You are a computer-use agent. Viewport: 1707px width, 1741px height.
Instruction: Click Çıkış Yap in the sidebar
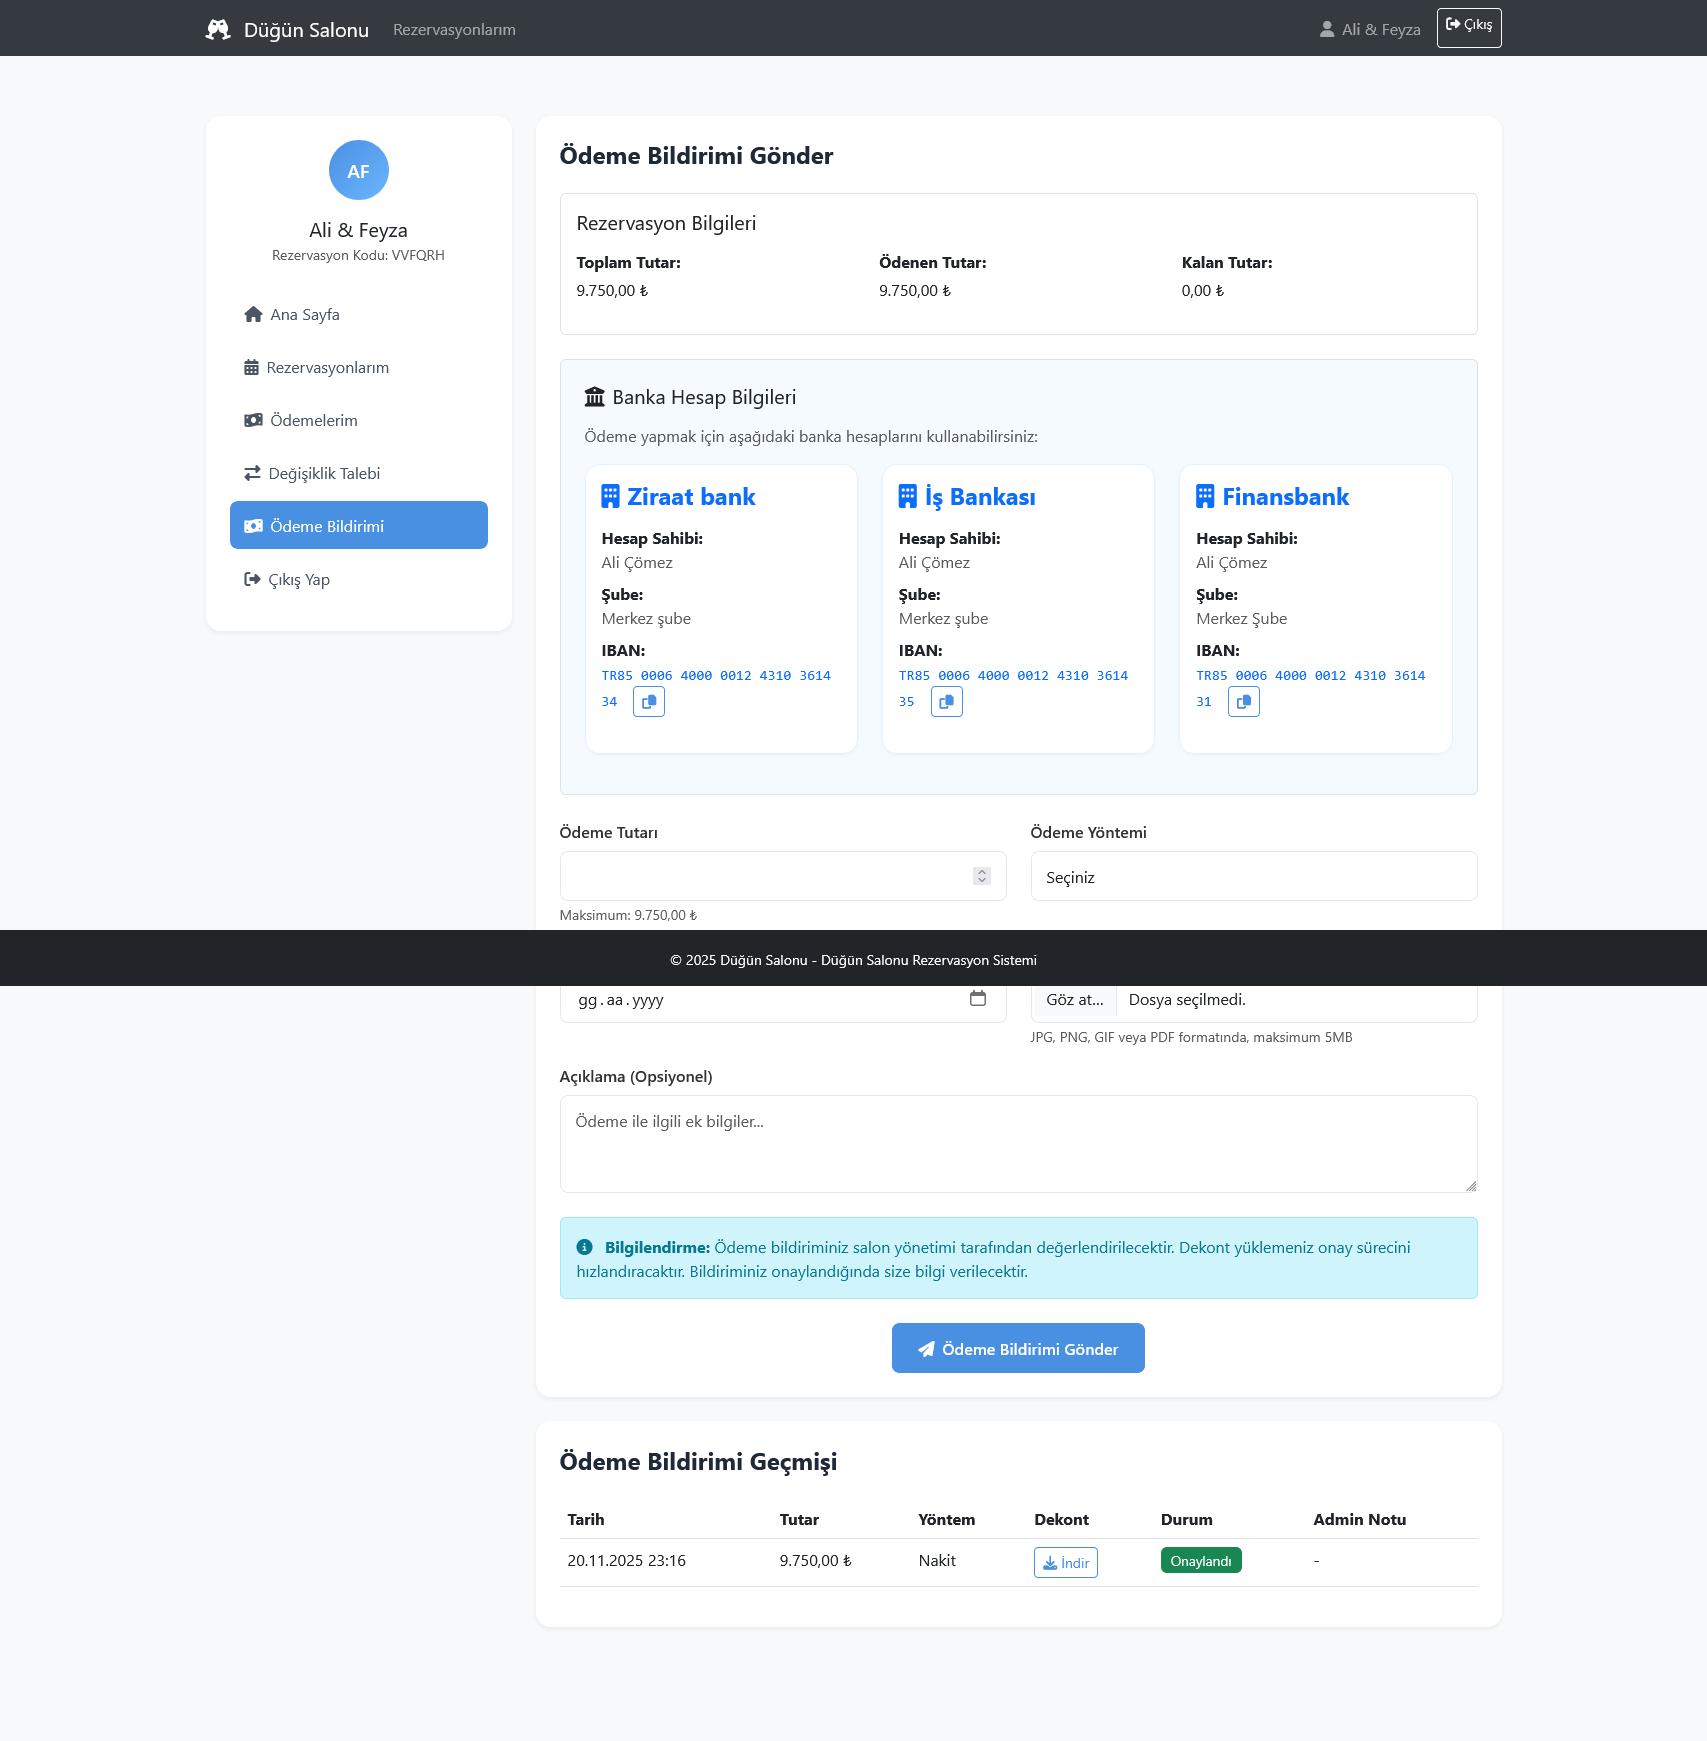[298, 580]
